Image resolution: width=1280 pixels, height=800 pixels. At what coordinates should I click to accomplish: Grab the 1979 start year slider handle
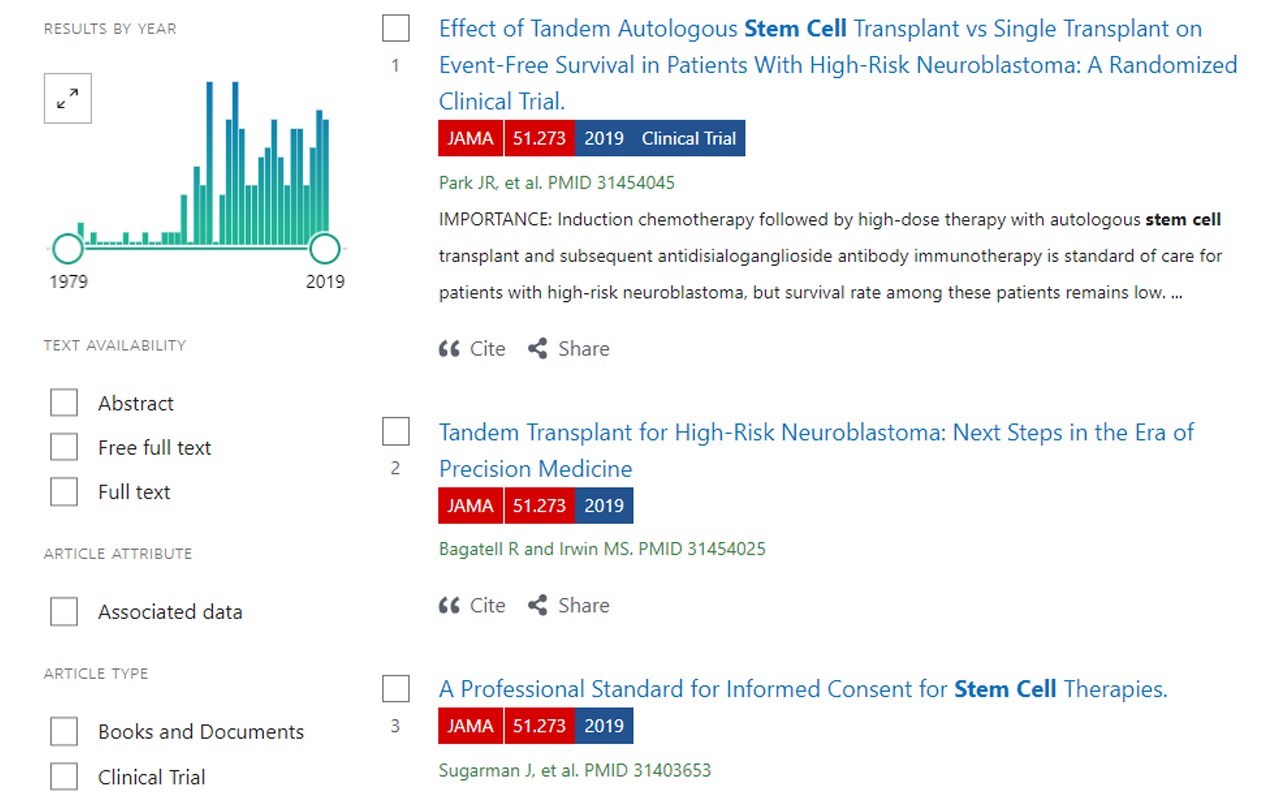(x=67, y=248)
